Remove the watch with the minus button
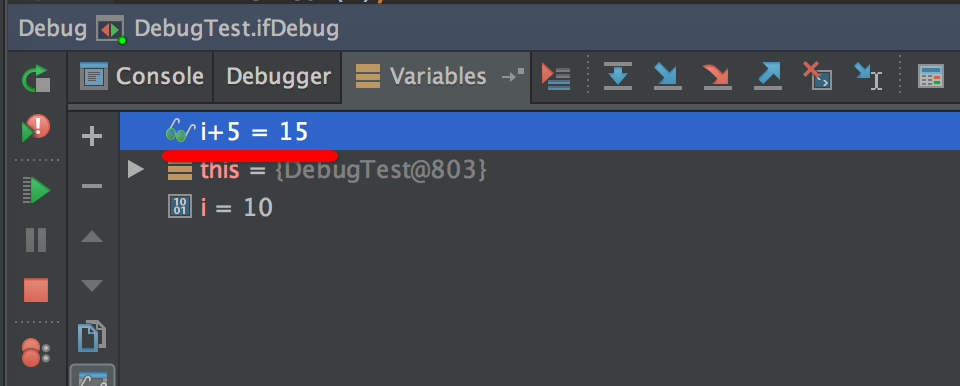The image size is (960, 386). coord(92,186)
